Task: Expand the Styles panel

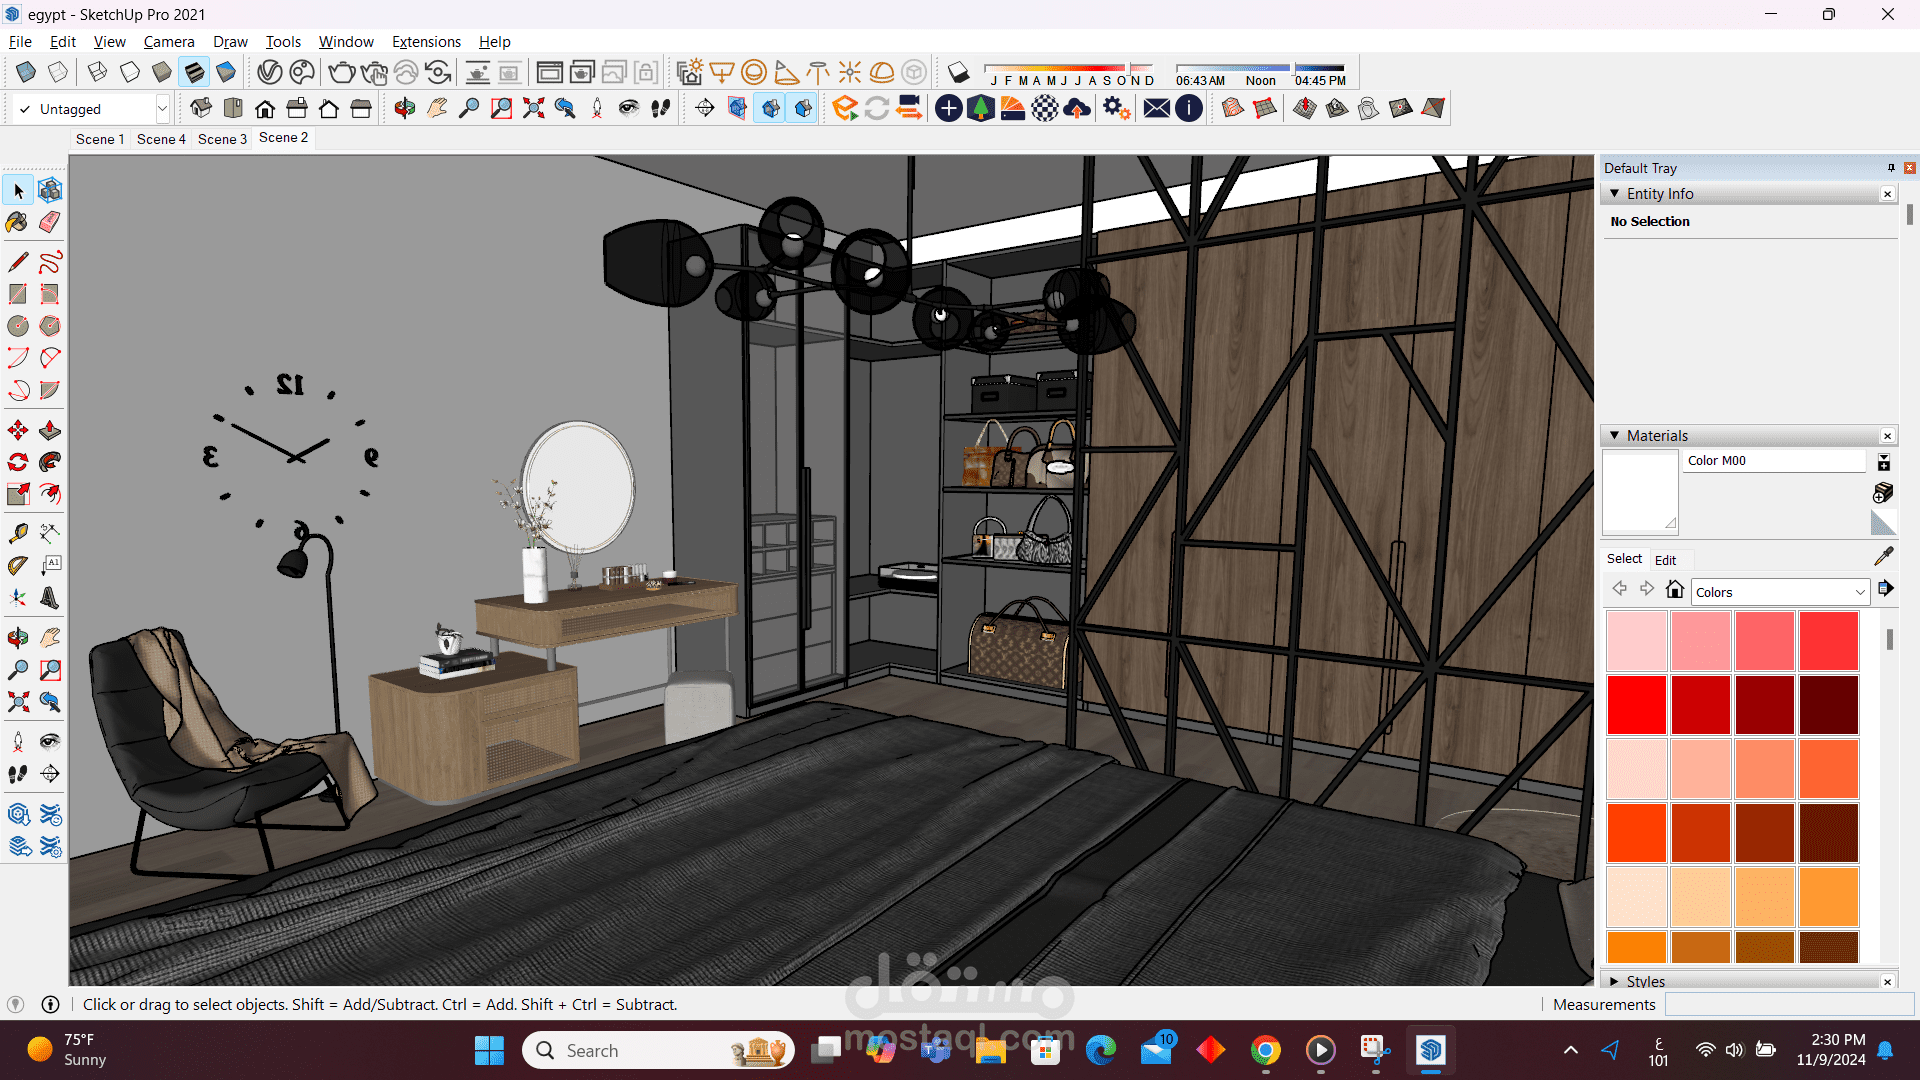Action: (1614, 982)
